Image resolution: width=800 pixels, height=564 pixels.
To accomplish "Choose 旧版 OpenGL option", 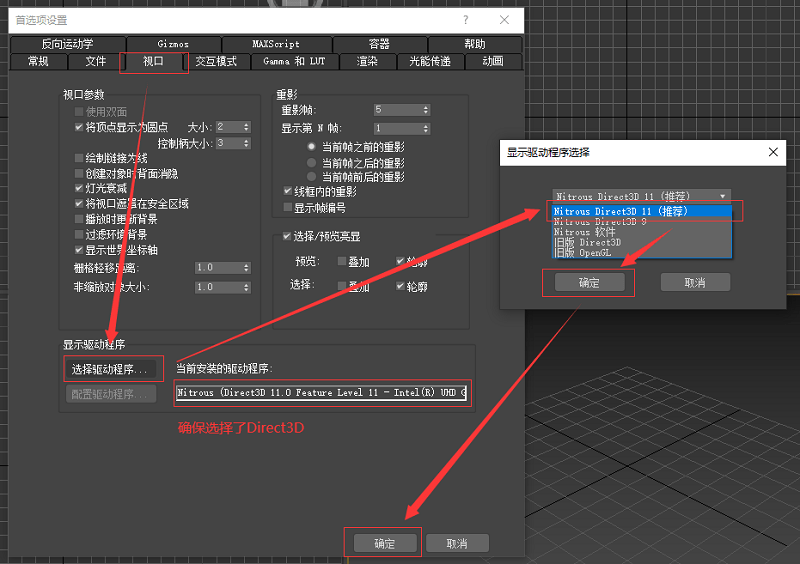I will click(642, 252).
